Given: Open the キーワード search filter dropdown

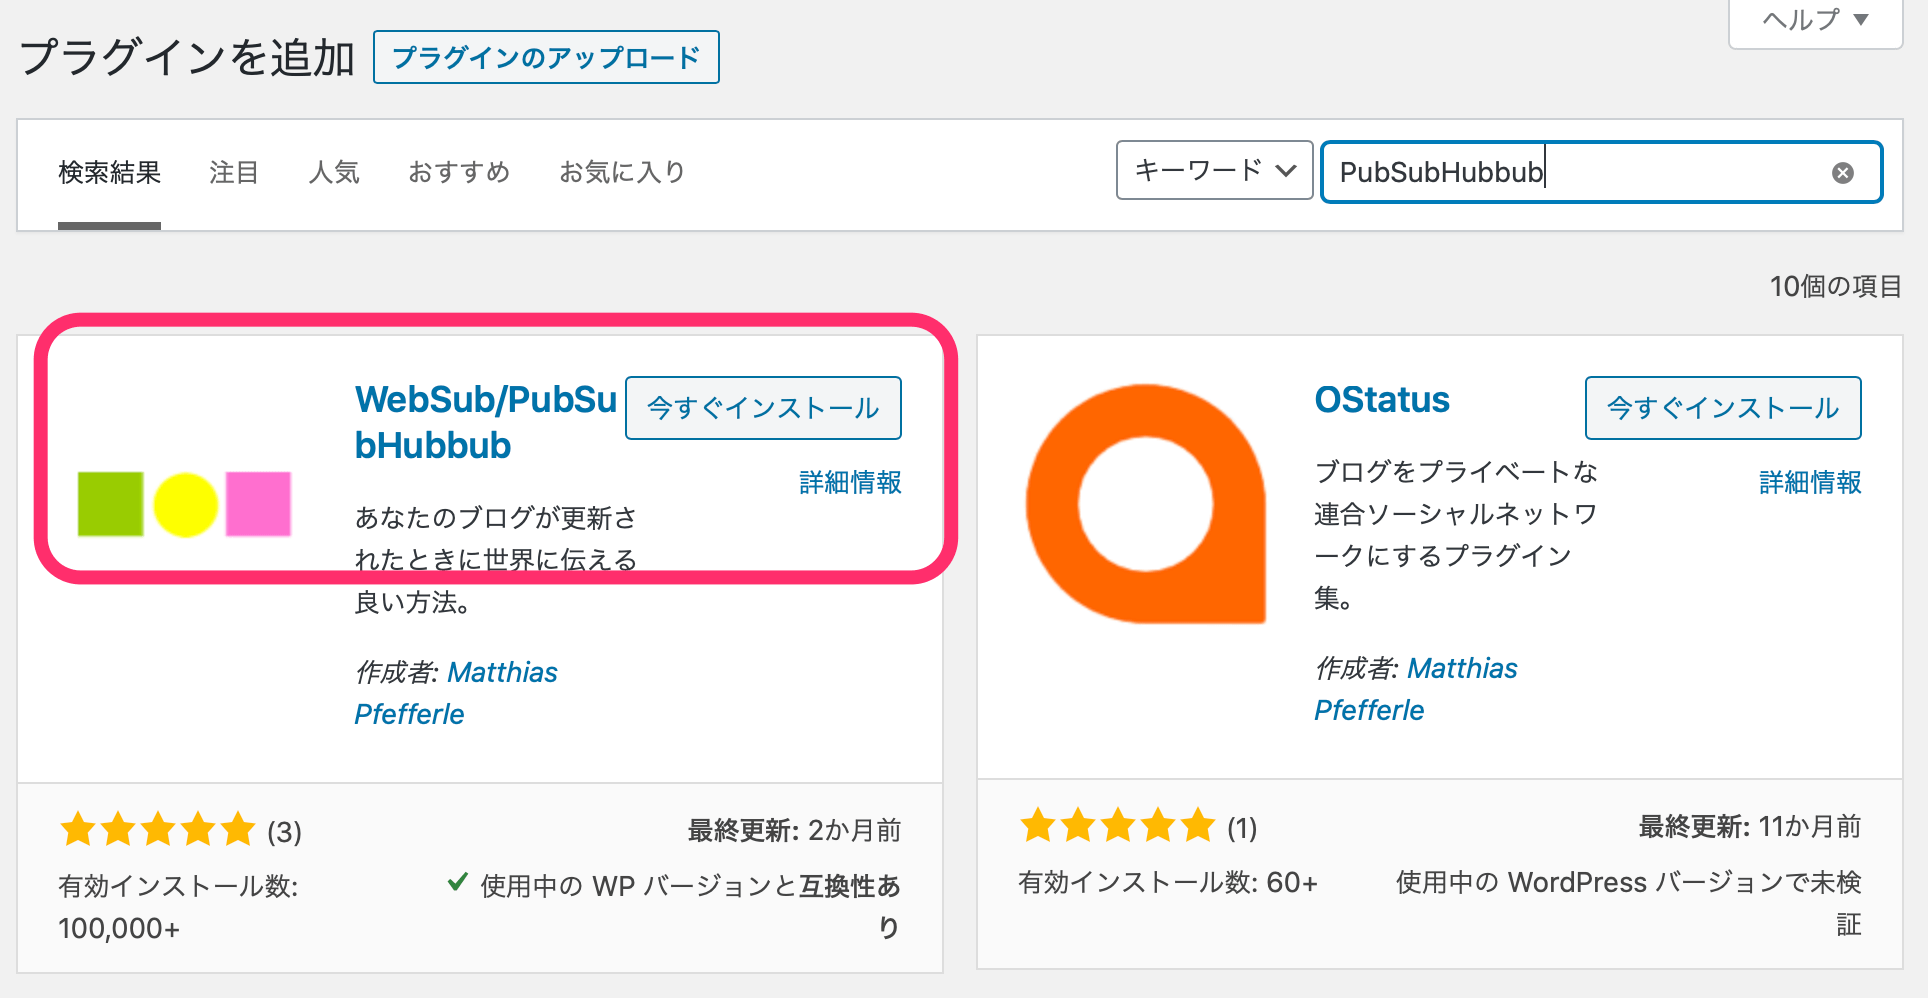Looking at the screenshot, I should coord(1213,170).
